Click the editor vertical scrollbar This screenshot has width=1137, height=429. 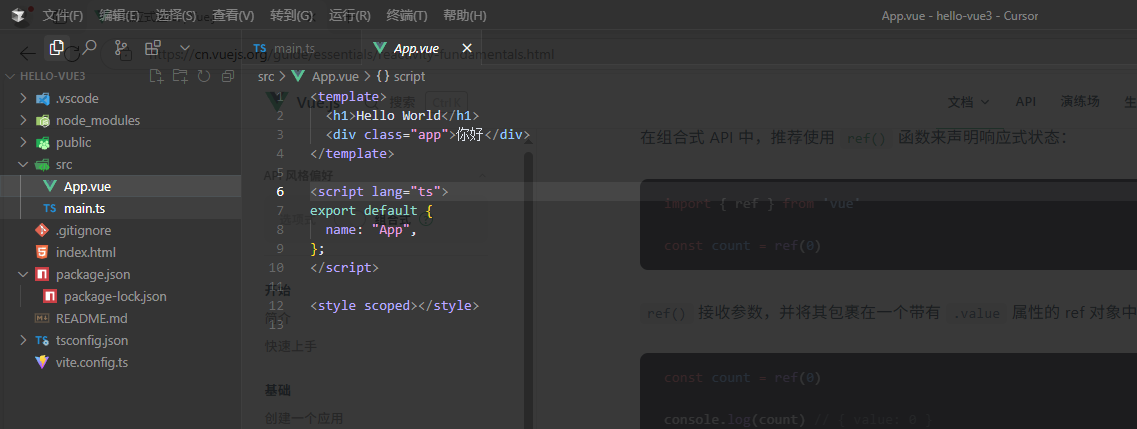pyautogui.click(x=528, y=290)
